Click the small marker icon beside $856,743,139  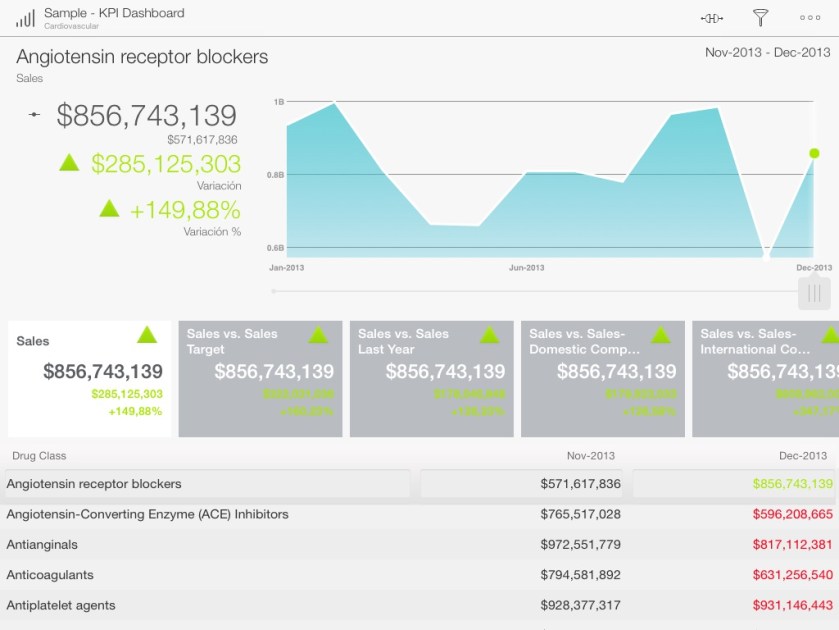[35, 116]
